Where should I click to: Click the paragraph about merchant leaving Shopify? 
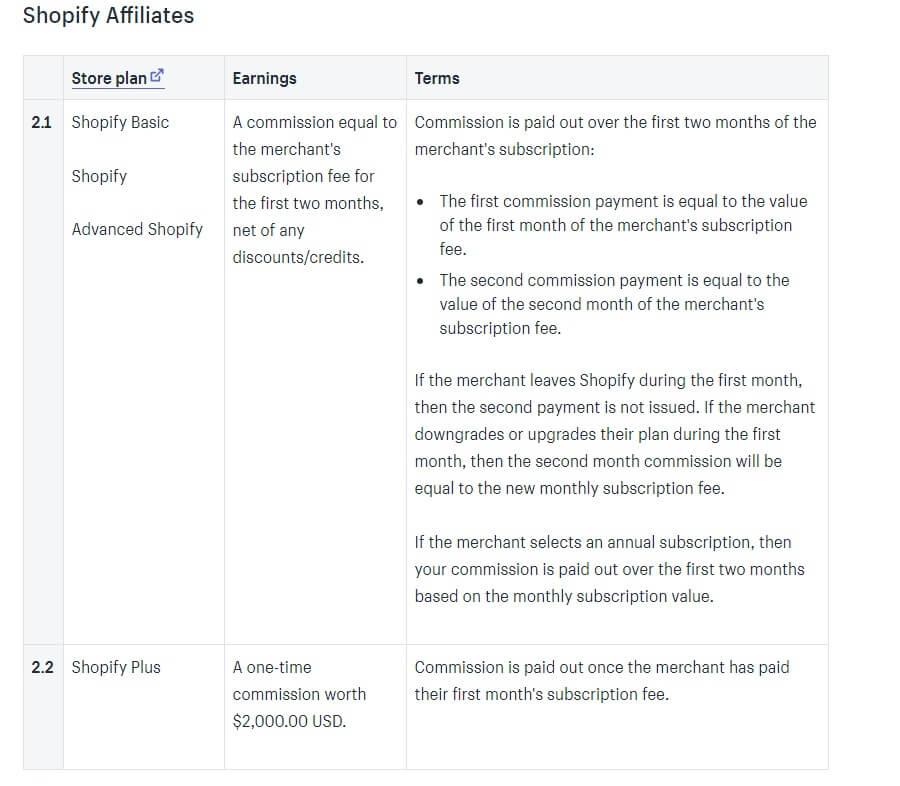click(x=615, y=434)
